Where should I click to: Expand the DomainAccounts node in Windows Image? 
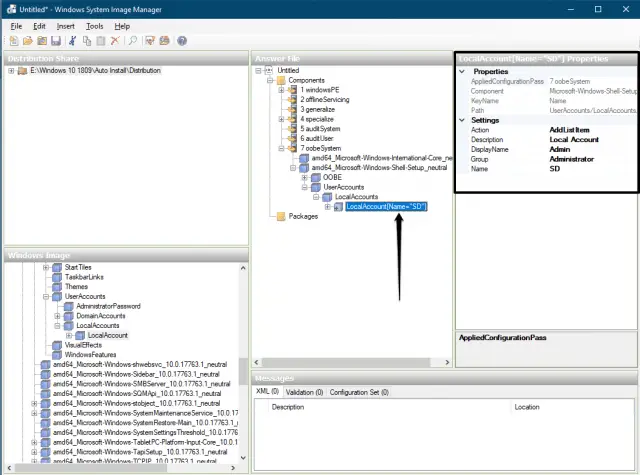[x=57, y=315]
